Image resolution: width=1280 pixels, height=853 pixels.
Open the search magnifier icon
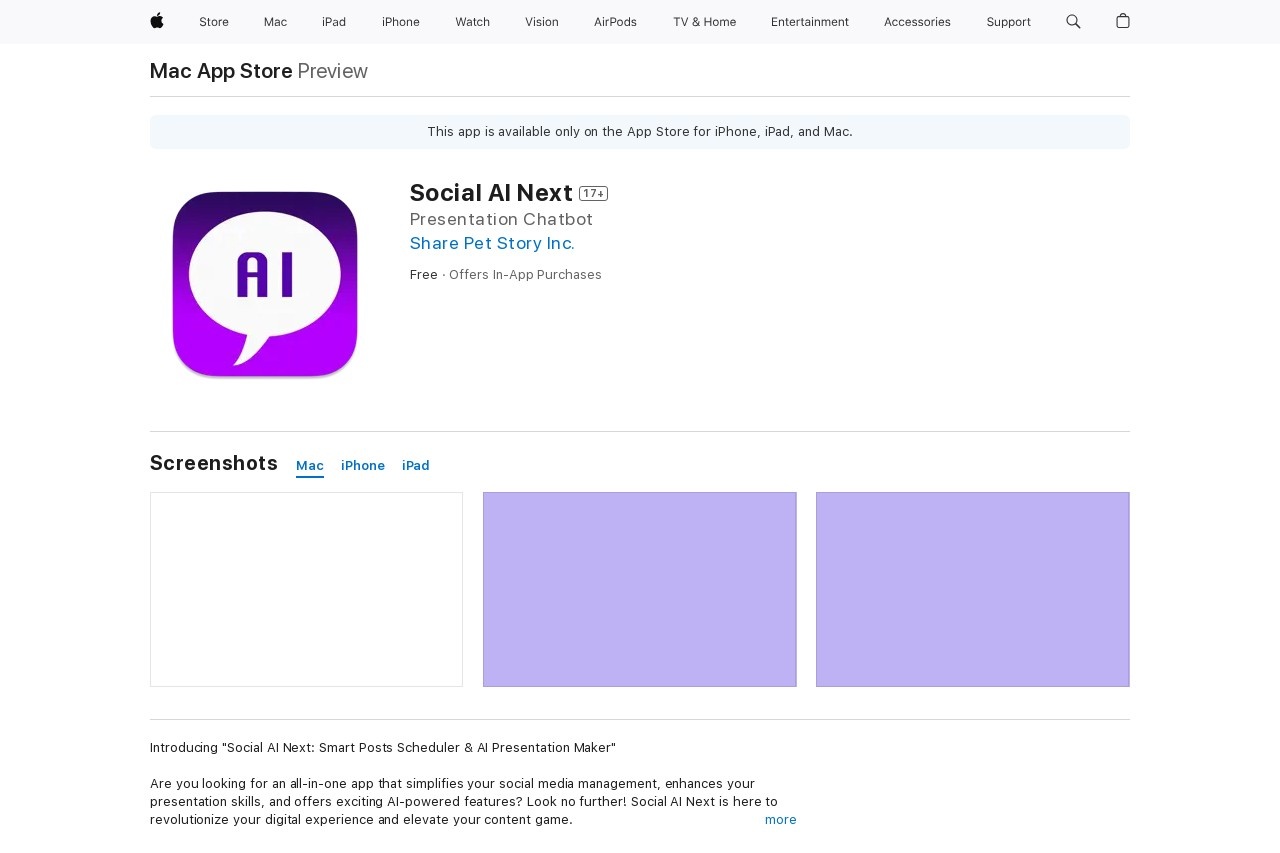(x=1073, y=21)
